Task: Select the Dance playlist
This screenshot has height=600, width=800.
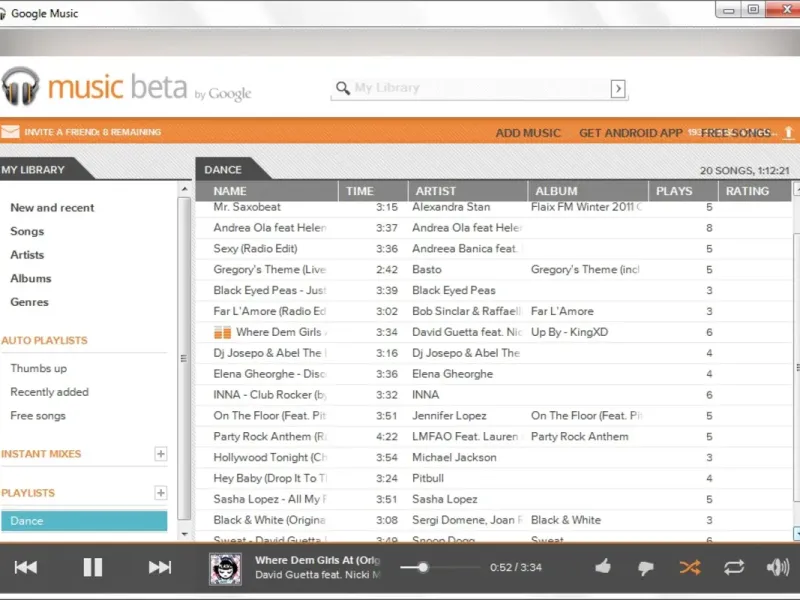Action: (84, 521)
